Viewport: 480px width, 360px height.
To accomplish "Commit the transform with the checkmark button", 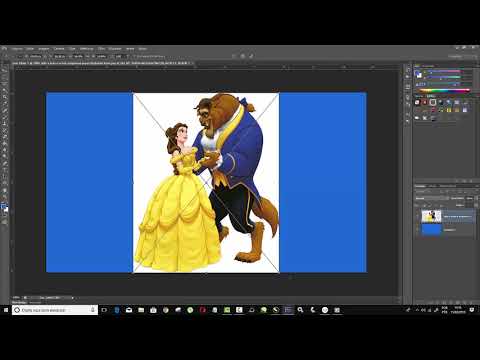I will coord(251,56).
